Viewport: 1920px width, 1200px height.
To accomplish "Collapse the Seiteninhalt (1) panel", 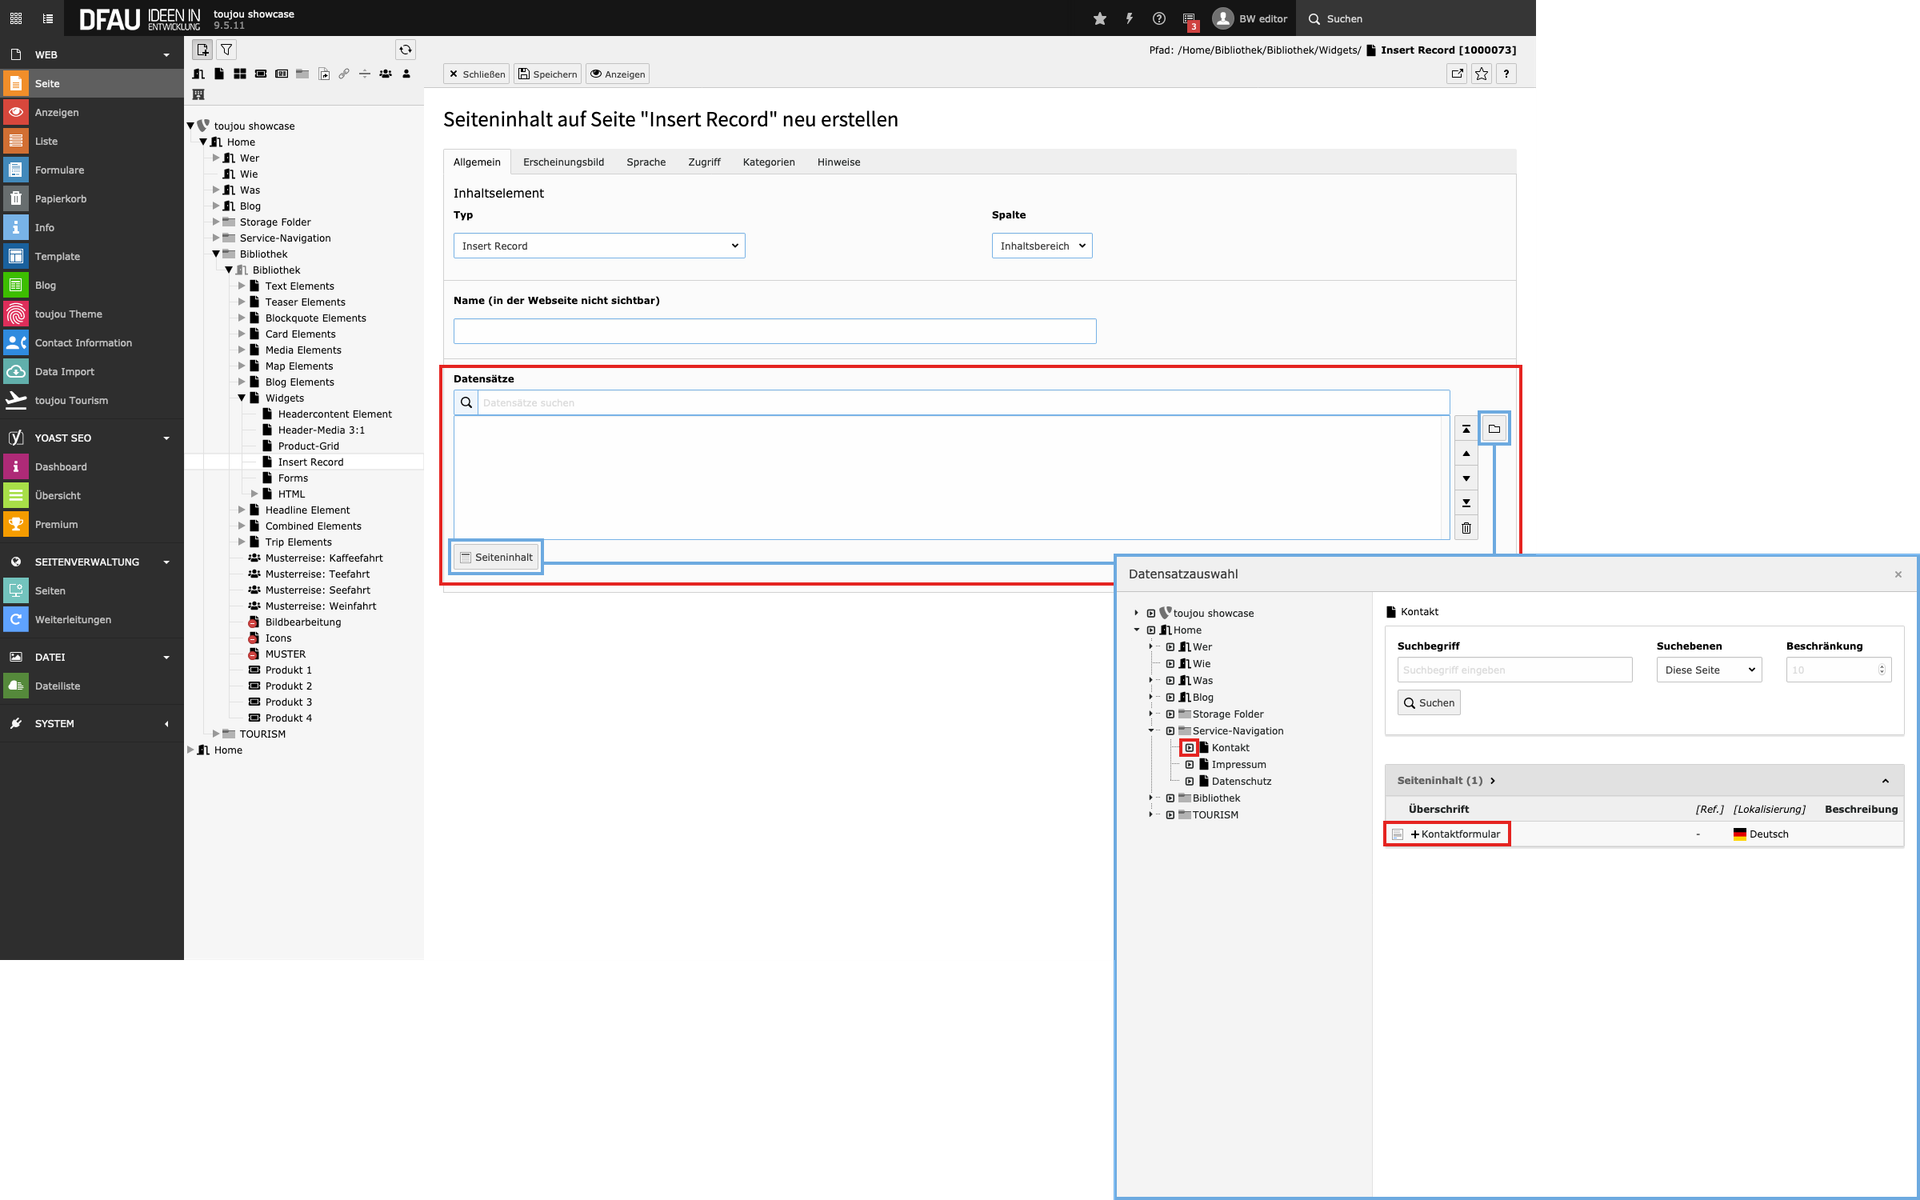I will 1885,781.
